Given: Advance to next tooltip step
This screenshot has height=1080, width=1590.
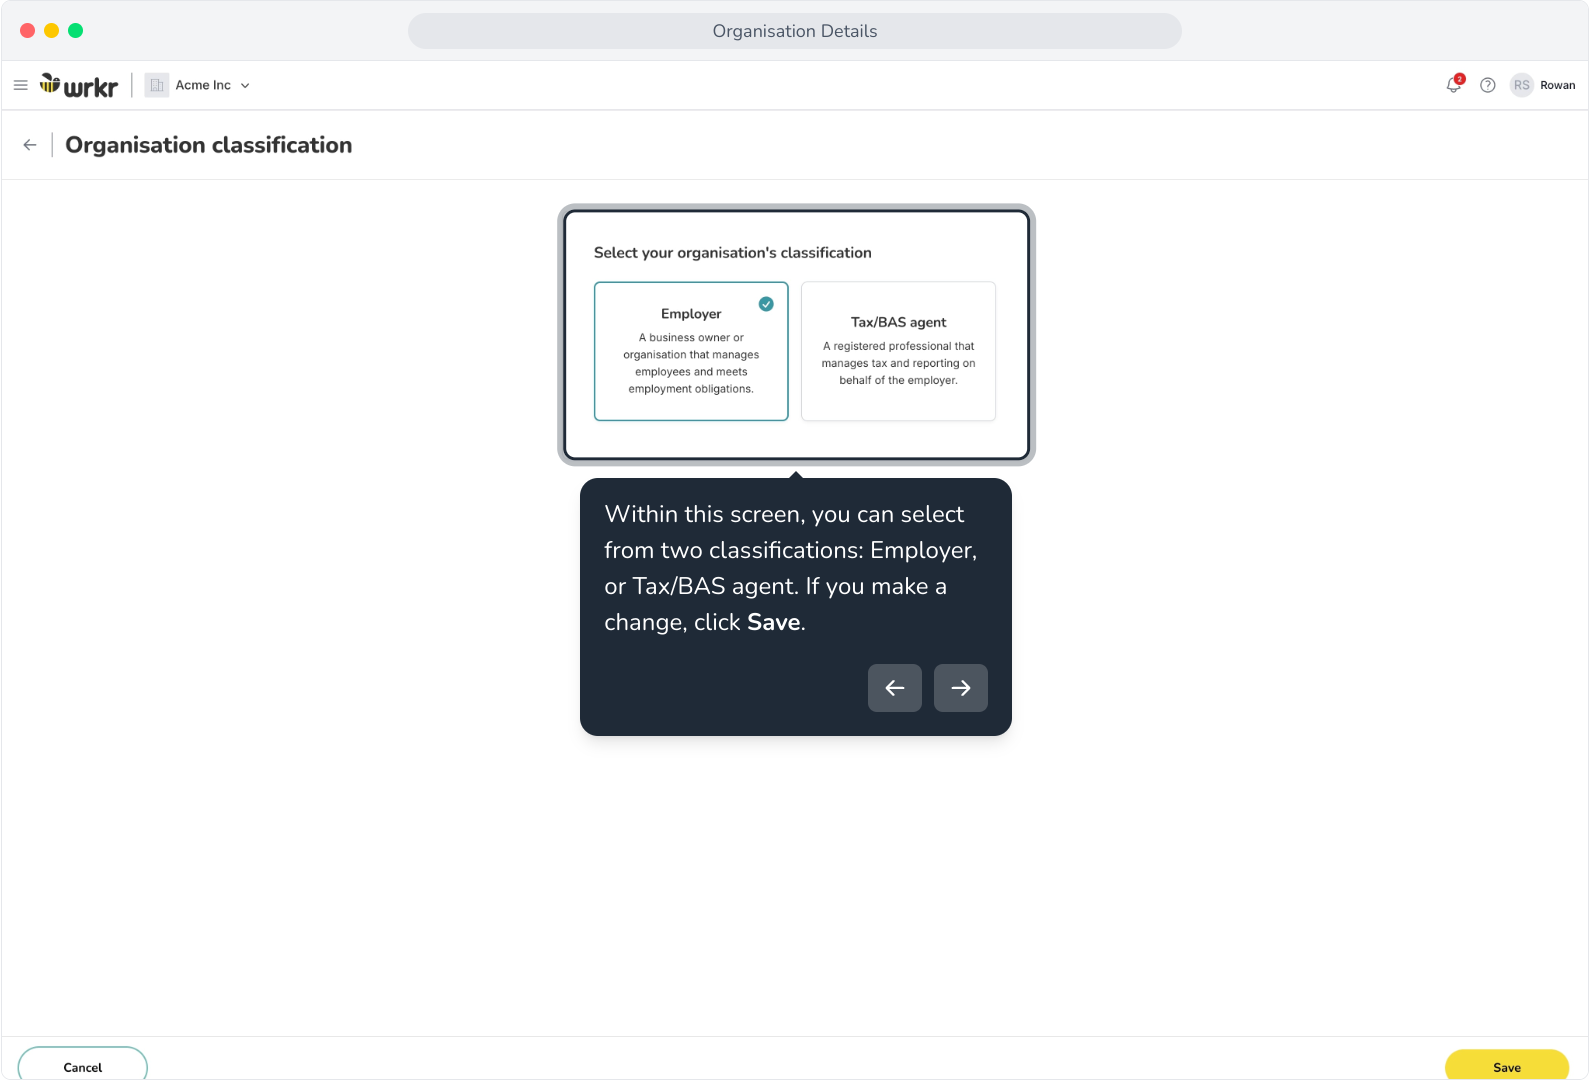Looking at the screenshot, I should 961,688.
